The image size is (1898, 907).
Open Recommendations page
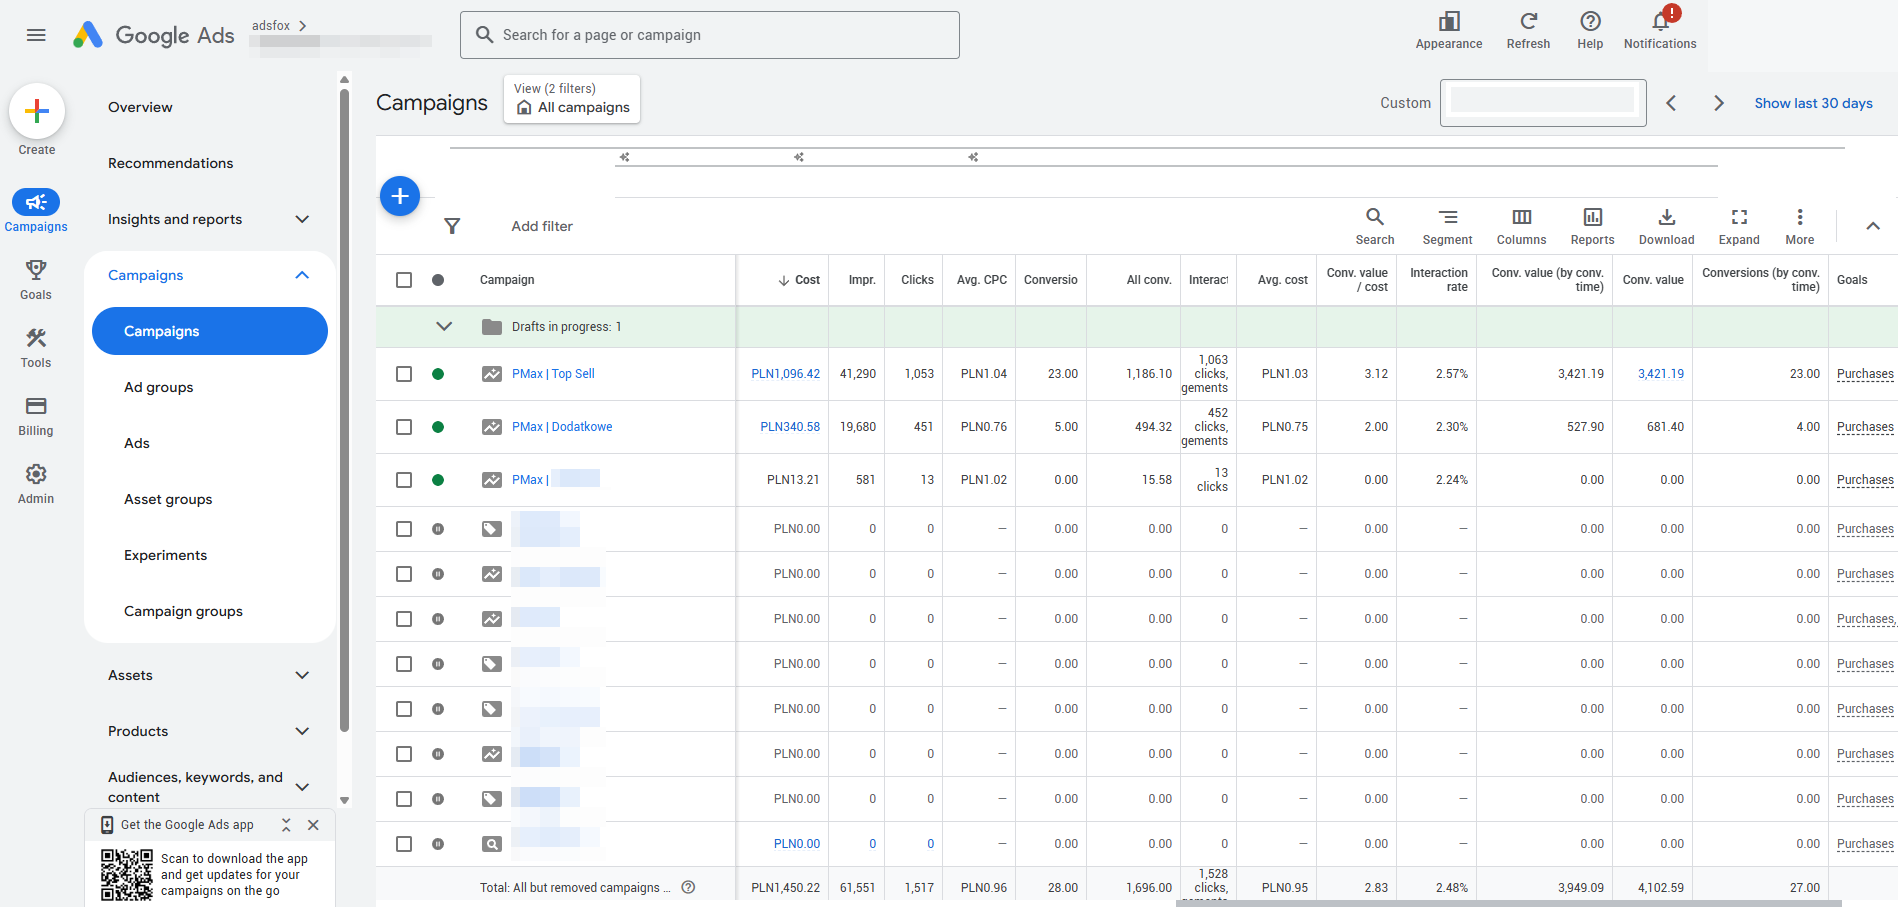(x=170, y=163)
